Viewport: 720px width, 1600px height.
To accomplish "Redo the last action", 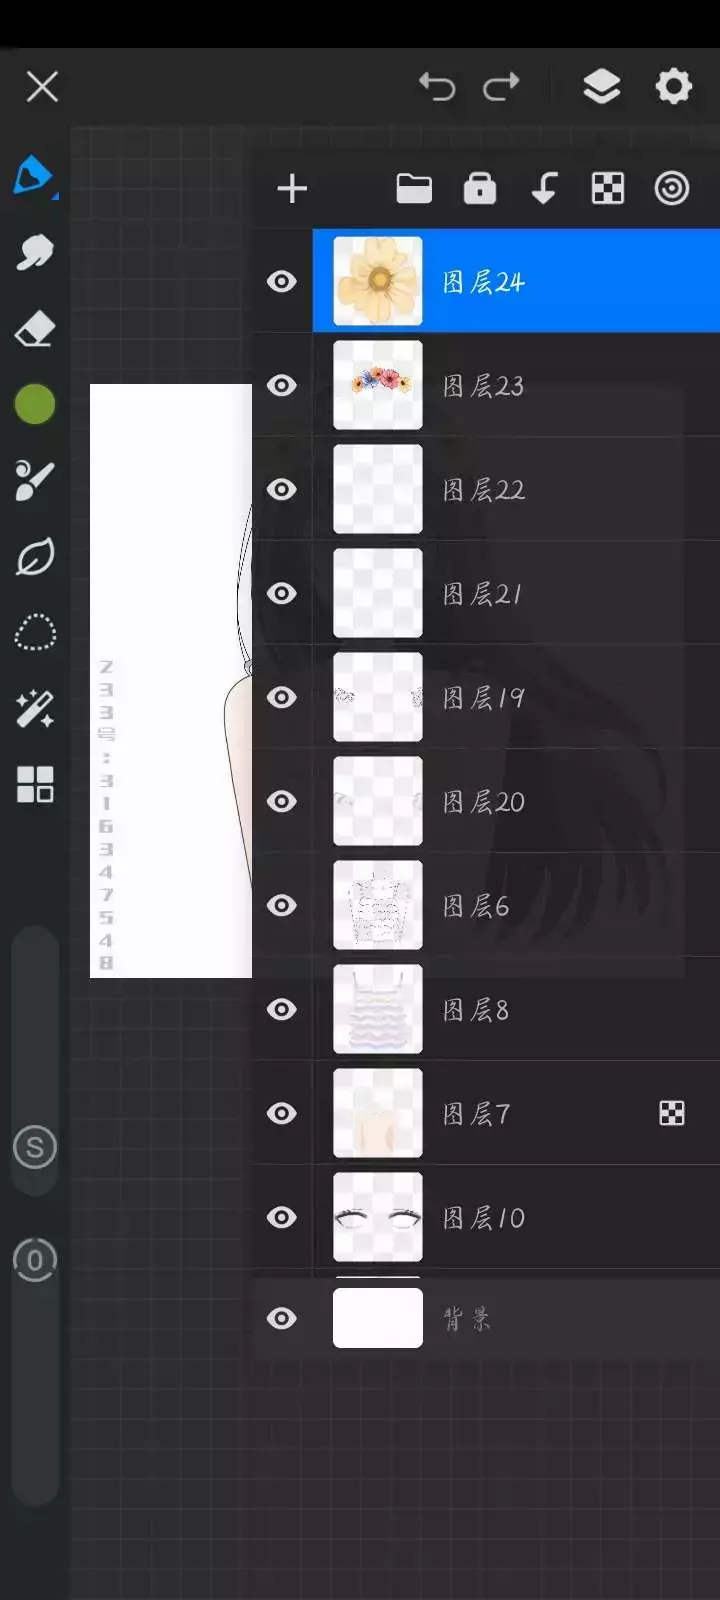I will pos(501,87).
